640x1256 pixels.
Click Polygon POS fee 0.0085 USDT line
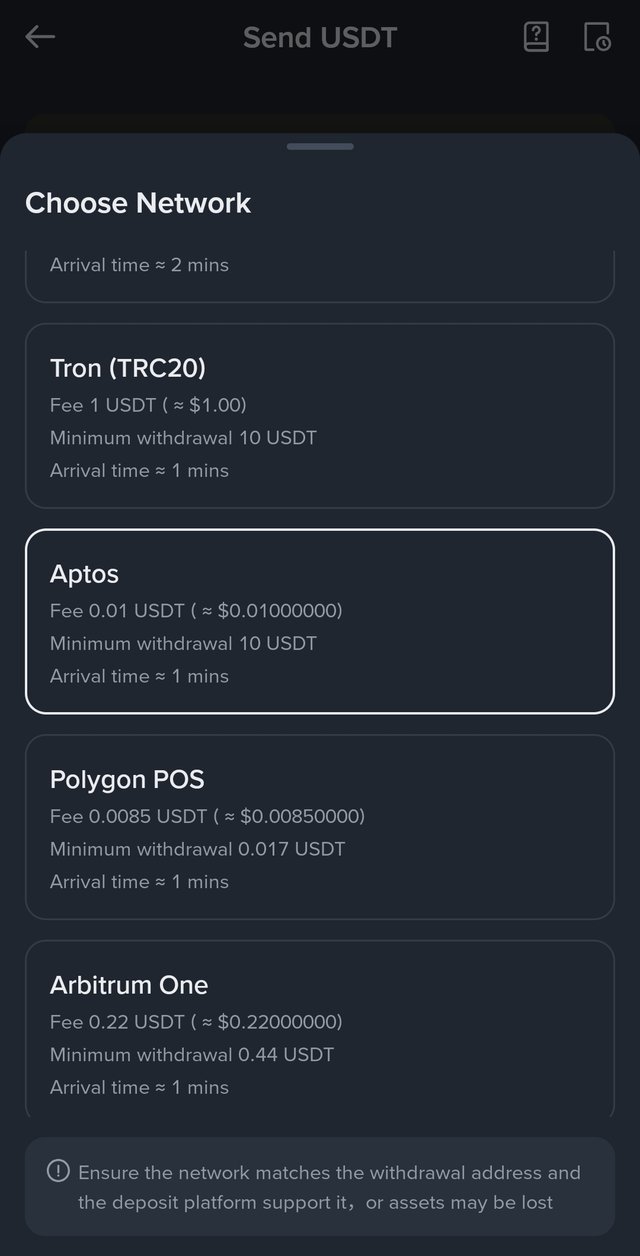tap(207, 816)
